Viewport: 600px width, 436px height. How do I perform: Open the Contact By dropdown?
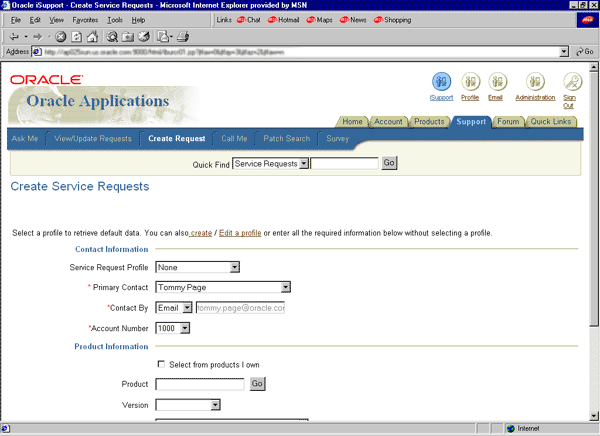pyautogui.click(x=187, y=308)
